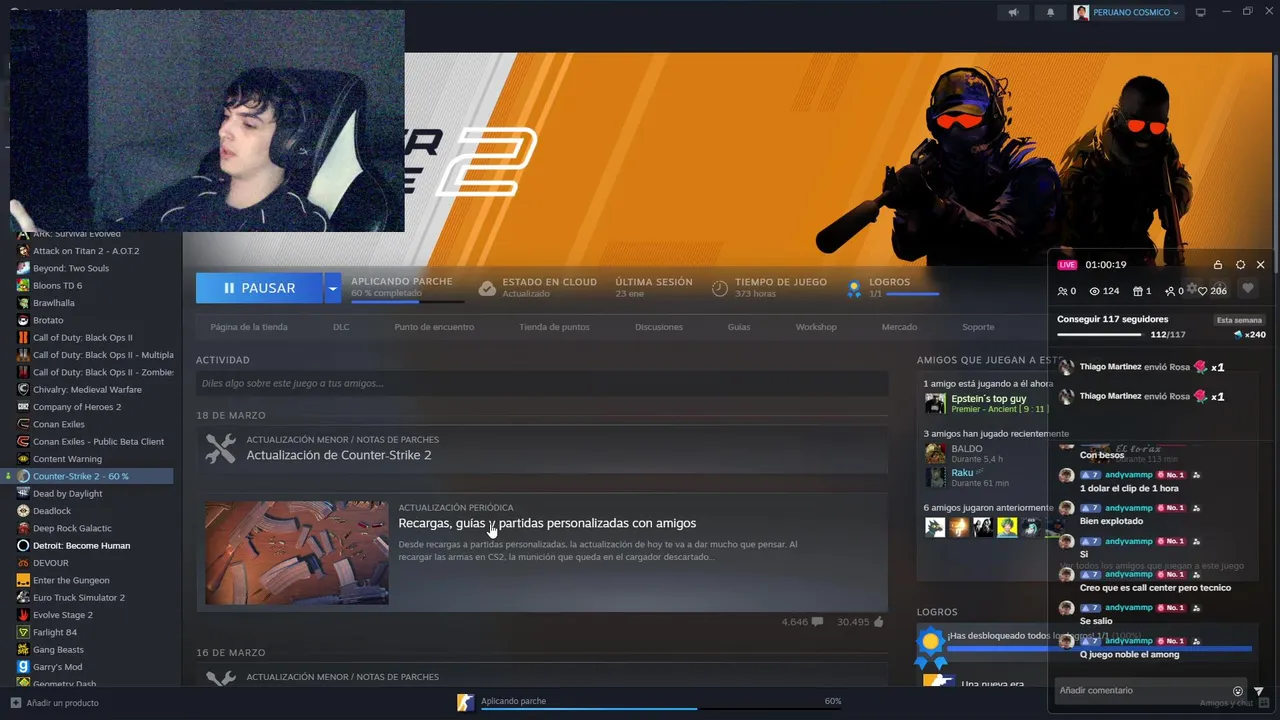The image size is (1280, 720).
Task: Select Conan Exiles - Public Beta Client
Action: (98, 442)
